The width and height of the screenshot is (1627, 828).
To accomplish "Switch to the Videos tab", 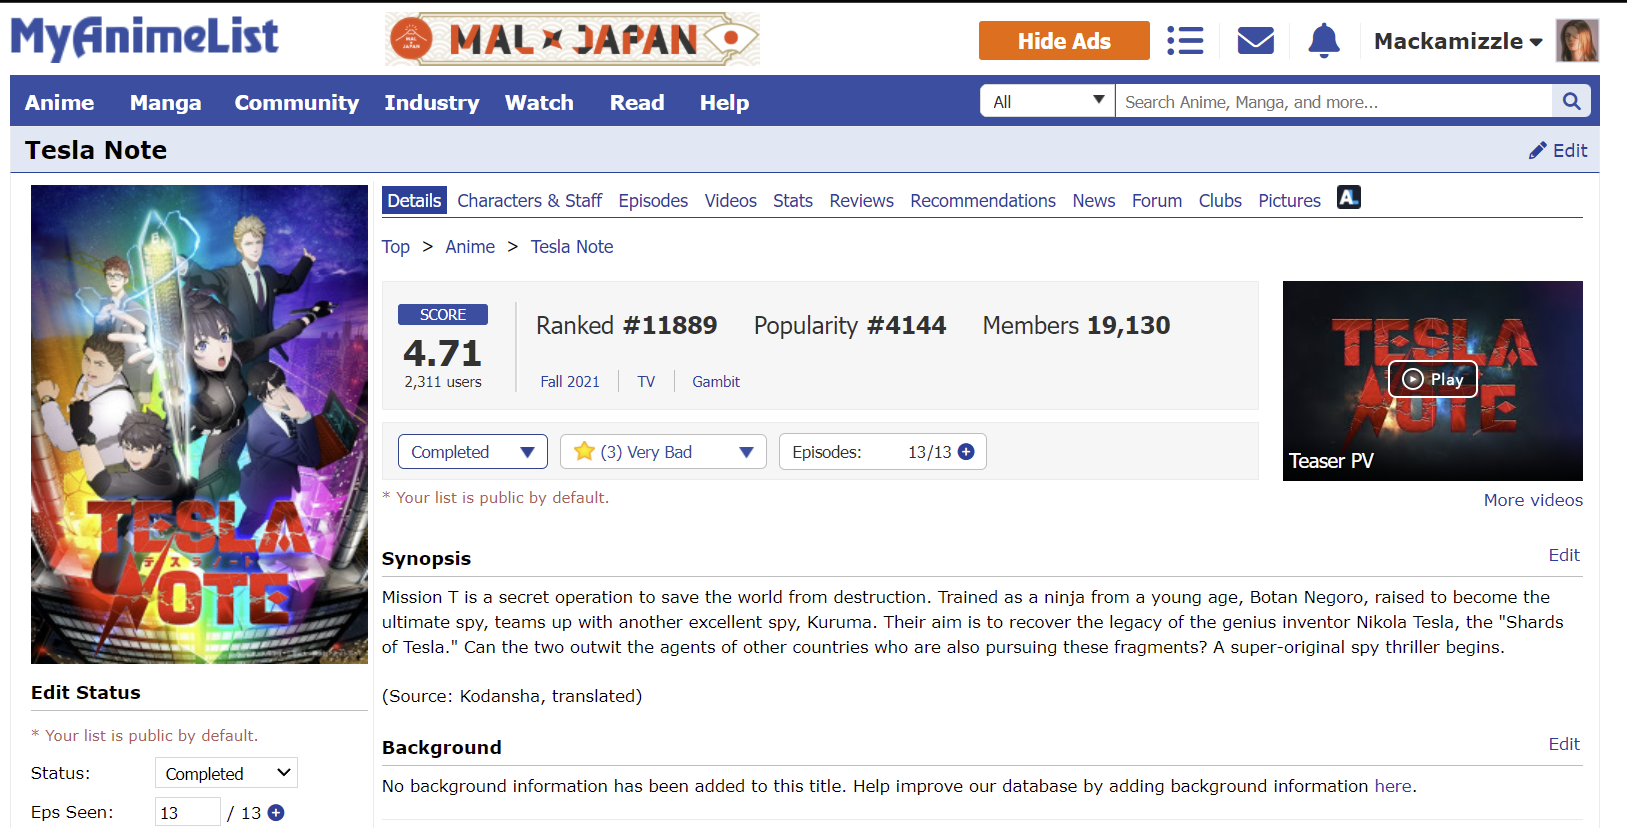I will 731,201.
